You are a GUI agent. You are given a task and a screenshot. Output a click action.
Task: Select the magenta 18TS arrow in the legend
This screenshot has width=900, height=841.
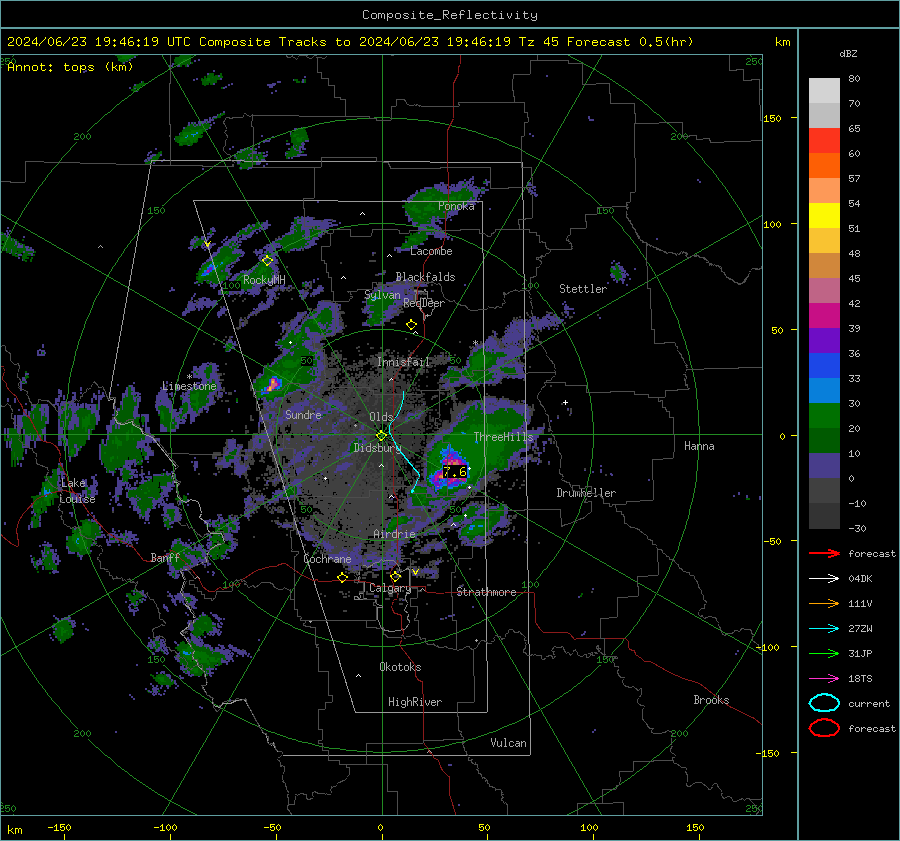click(x=824, y=679)
